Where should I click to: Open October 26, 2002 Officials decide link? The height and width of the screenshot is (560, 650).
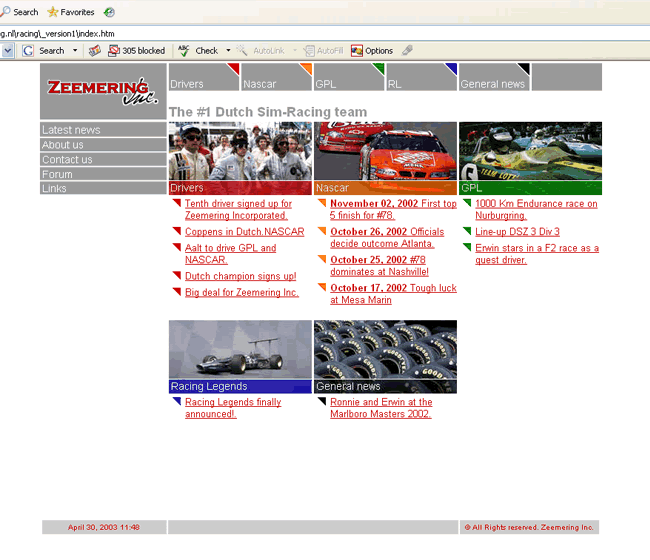pyautogui.click(x=387, y=238)
